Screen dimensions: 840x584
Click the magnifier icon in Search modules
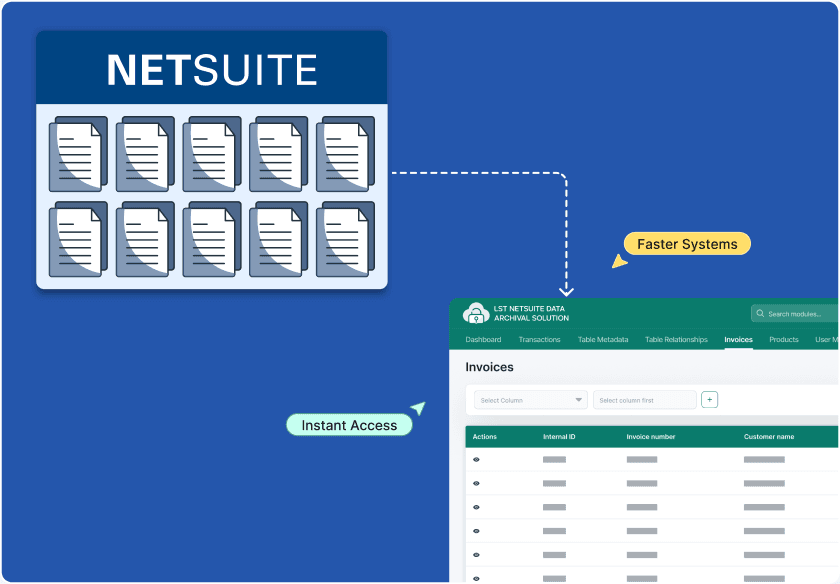coord(760,313)
